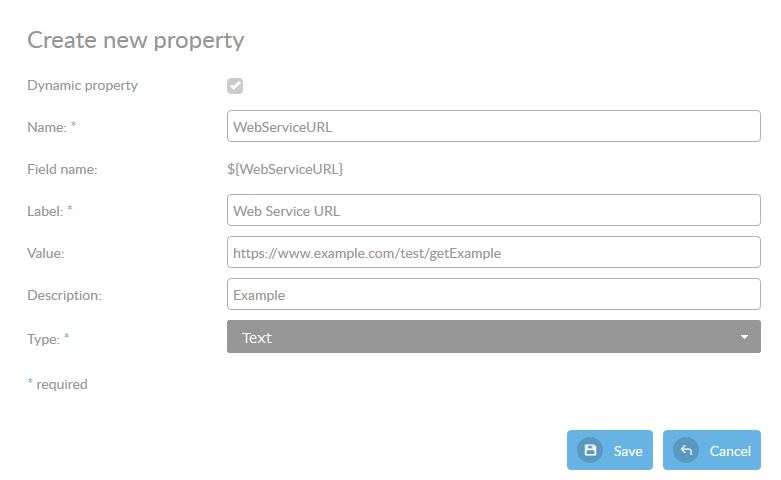Expand the Type dropdown arrow

coord(744,337)
